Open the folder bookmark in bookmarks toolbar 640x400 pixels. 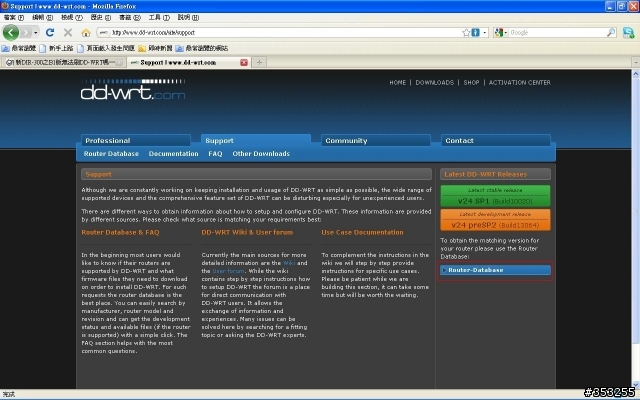pos(155,48)
